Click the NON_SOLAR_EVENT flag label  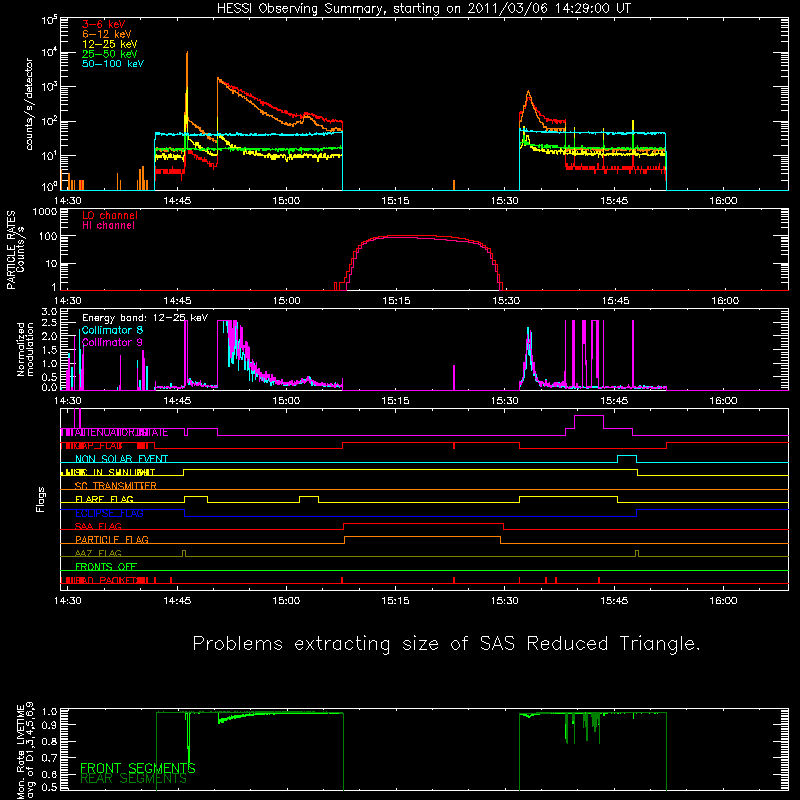[x=121, y=459]
